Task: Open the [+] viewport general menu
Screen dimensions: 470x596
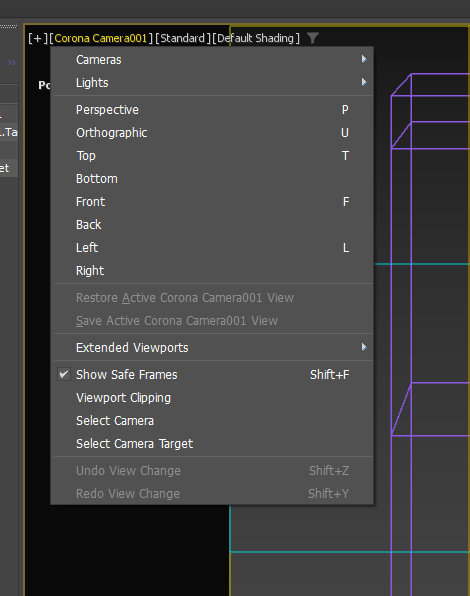Action: click(x=38, y=38)
